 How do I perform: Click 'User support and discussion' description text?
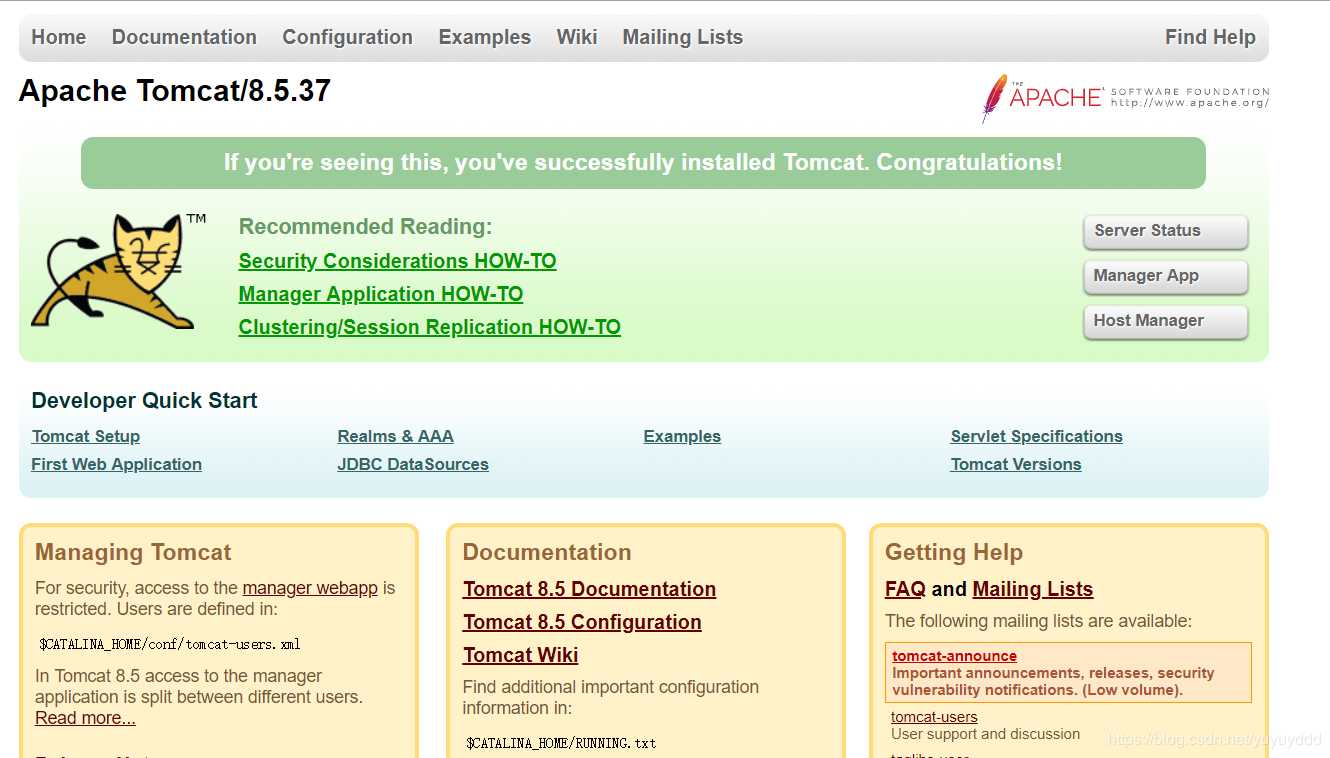pos(985,734)
